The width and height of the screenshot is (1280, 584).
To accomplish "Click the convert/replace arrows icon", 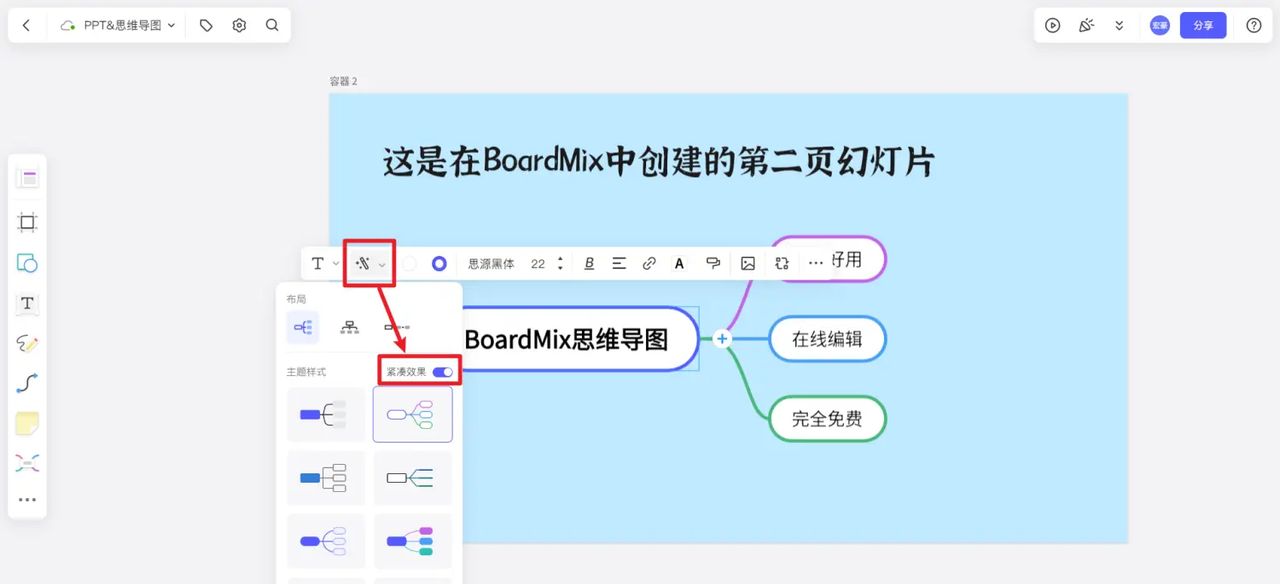I will [x=782, y=264].
